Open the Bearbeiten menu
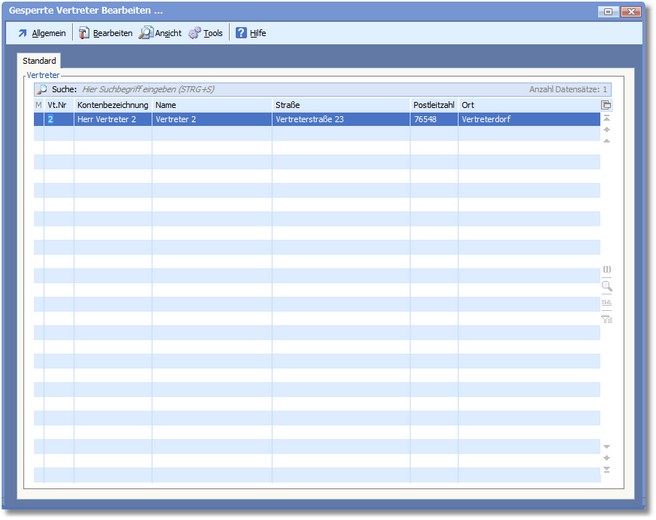This screenshot has height=520, width=656. pyautogui.click(x=104, y=33)
